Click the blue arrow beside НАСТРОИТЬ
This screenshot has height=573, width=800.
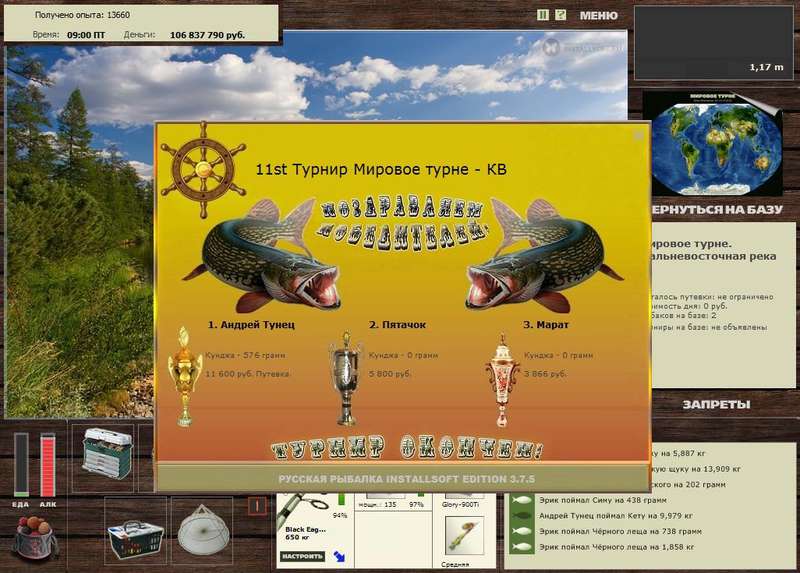click(339, 556)
